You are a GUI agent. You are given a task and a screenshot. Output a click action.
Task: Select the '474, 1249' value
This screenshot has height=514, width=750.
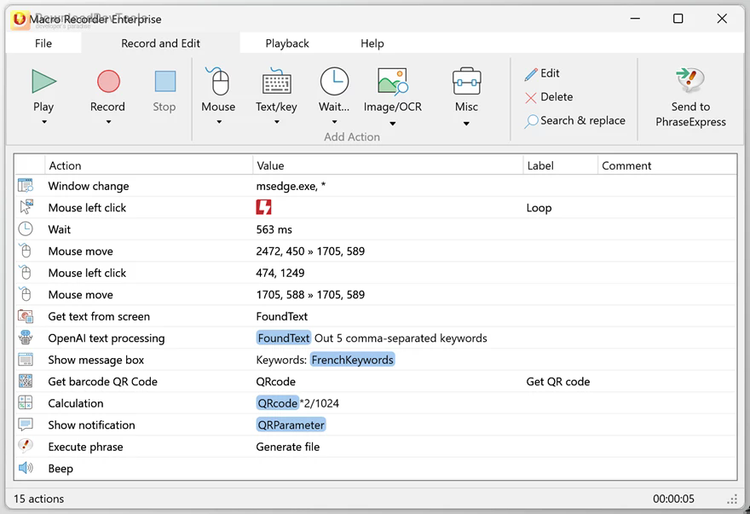tap(280, 273)
